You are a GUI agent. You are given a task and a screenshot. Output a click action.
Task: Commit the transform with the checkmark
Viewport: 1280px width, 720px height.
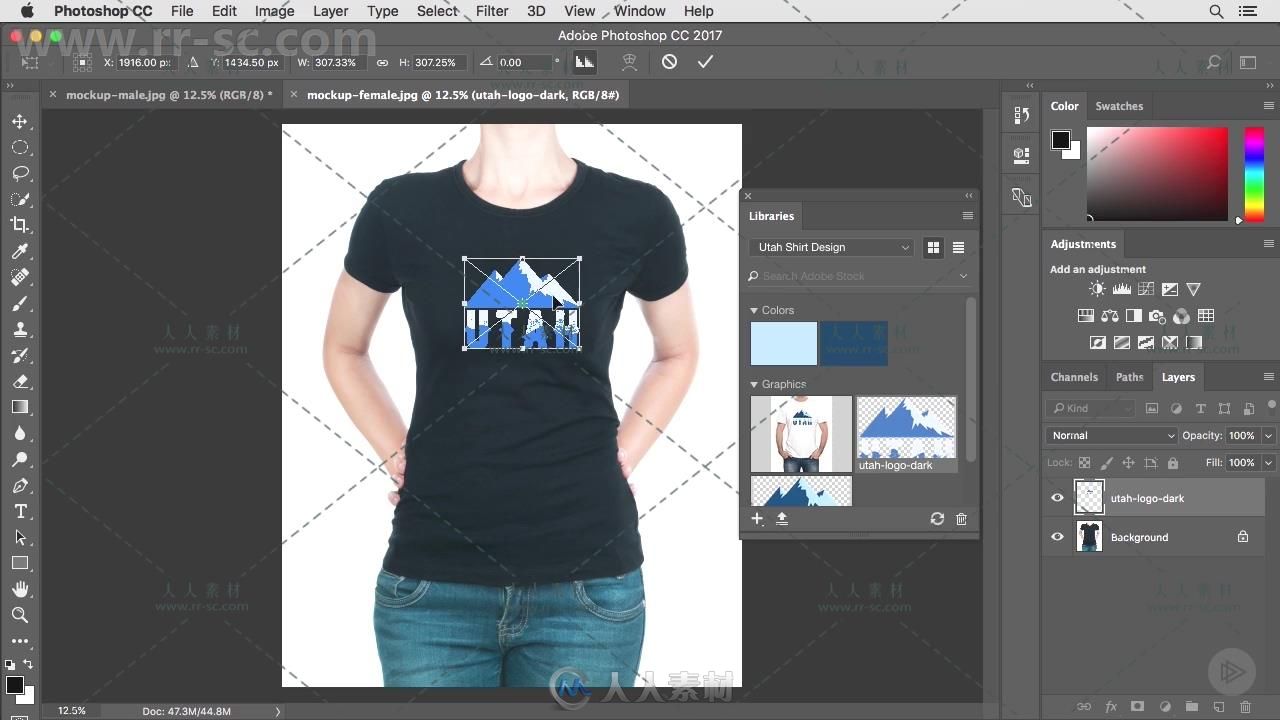pos(705,62)
